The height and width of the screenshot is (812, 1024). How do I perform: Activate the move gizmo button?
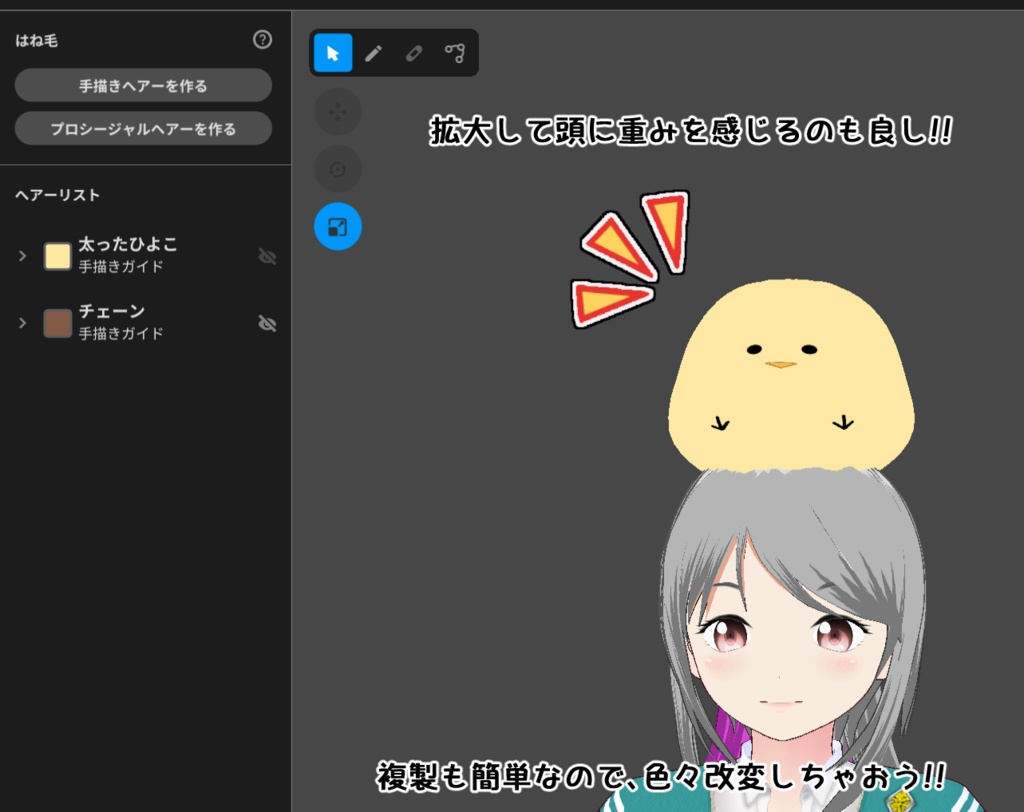(x=337, y=111)
